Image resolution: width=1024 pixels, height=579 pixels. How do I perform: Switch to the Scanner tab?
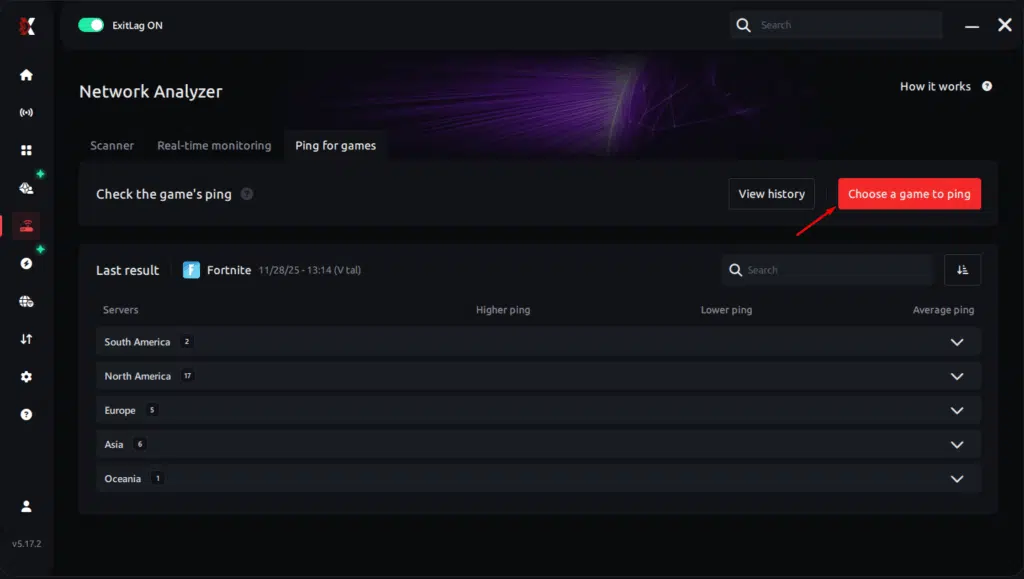click(112, 146)
